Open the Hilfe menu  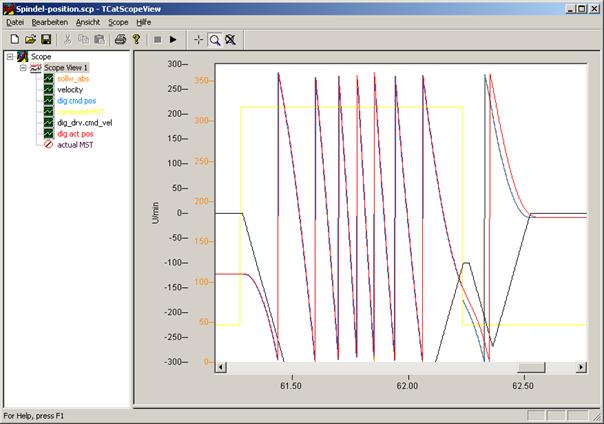(x=144, y=21)
